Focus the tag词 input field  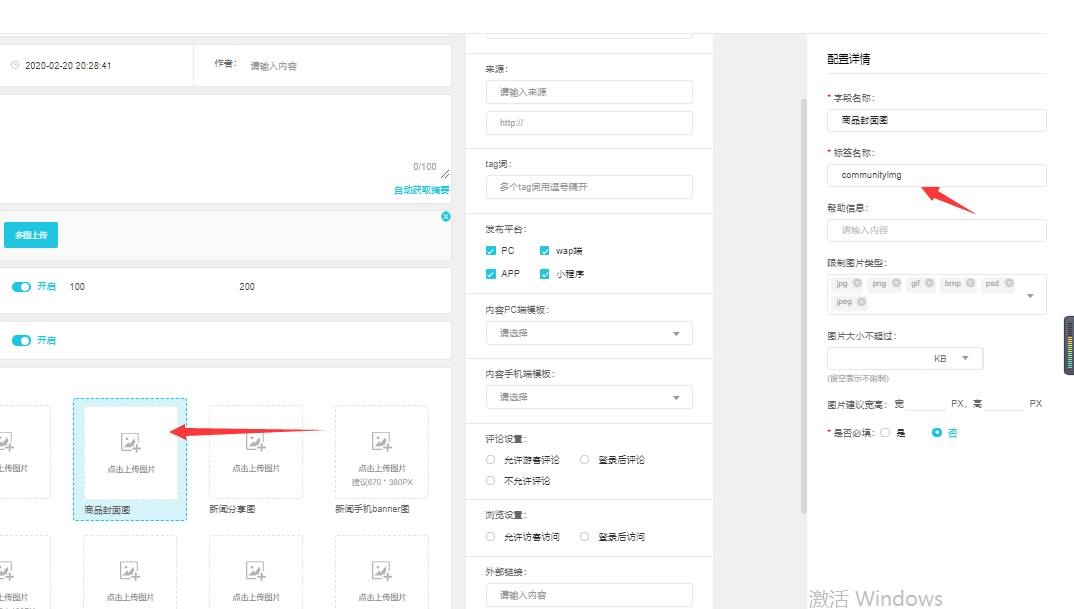[589, 187]
